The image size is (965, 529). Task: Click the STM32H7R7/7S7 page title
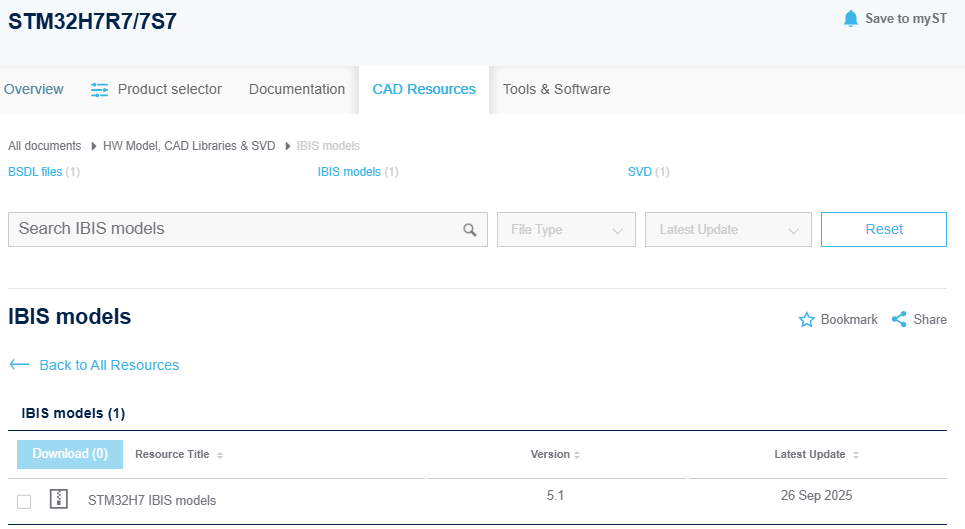pyautogui.click(x=92, y=21)
